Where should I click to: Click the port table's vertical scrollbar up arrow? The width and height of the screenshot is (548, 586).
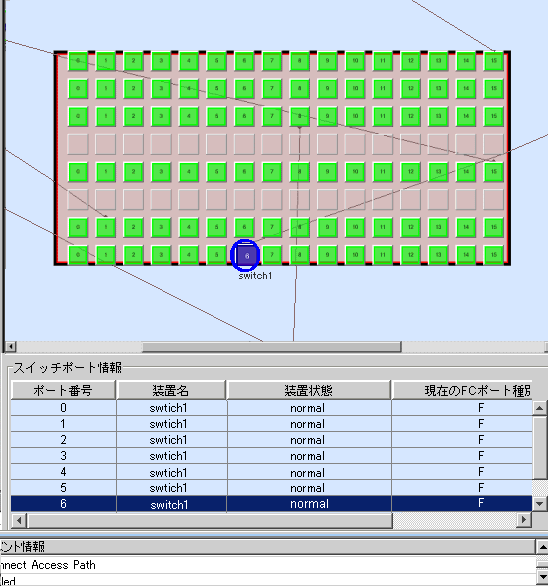[x=539, y=408]
